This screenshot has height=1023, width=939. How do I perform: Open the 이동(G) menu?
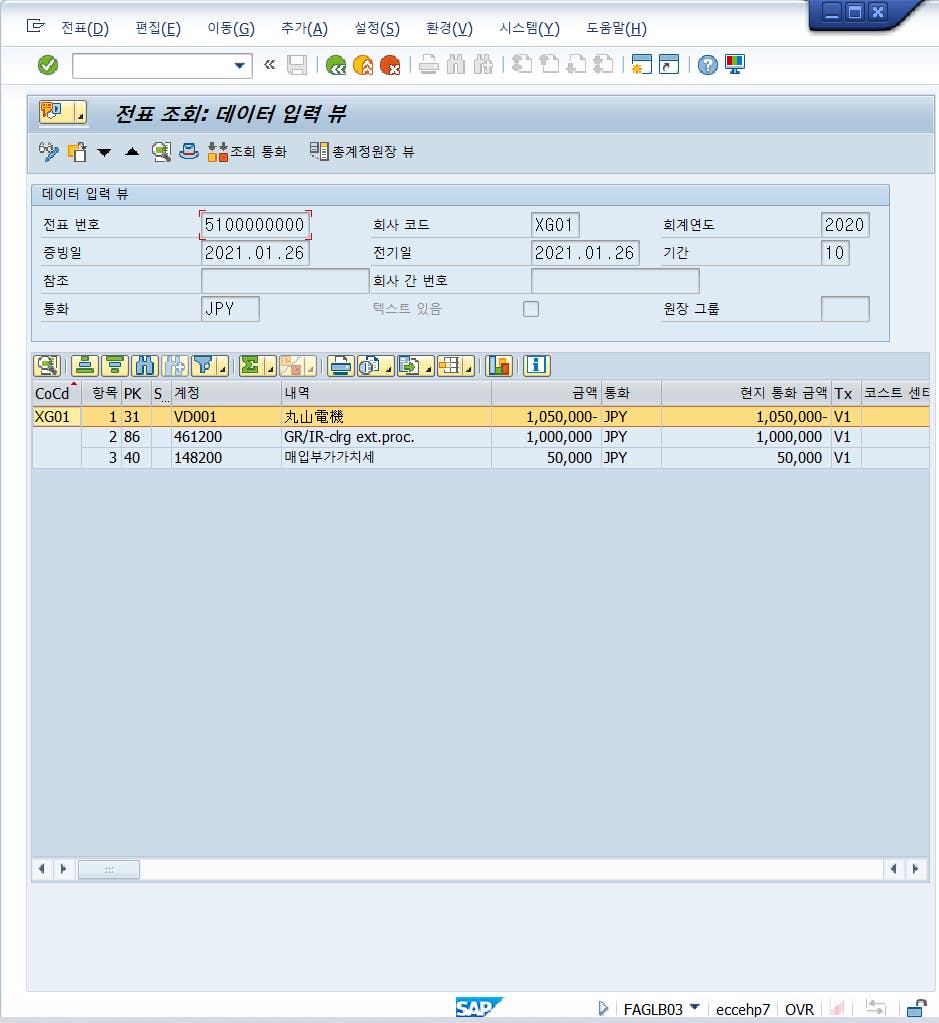coord(231,29)
